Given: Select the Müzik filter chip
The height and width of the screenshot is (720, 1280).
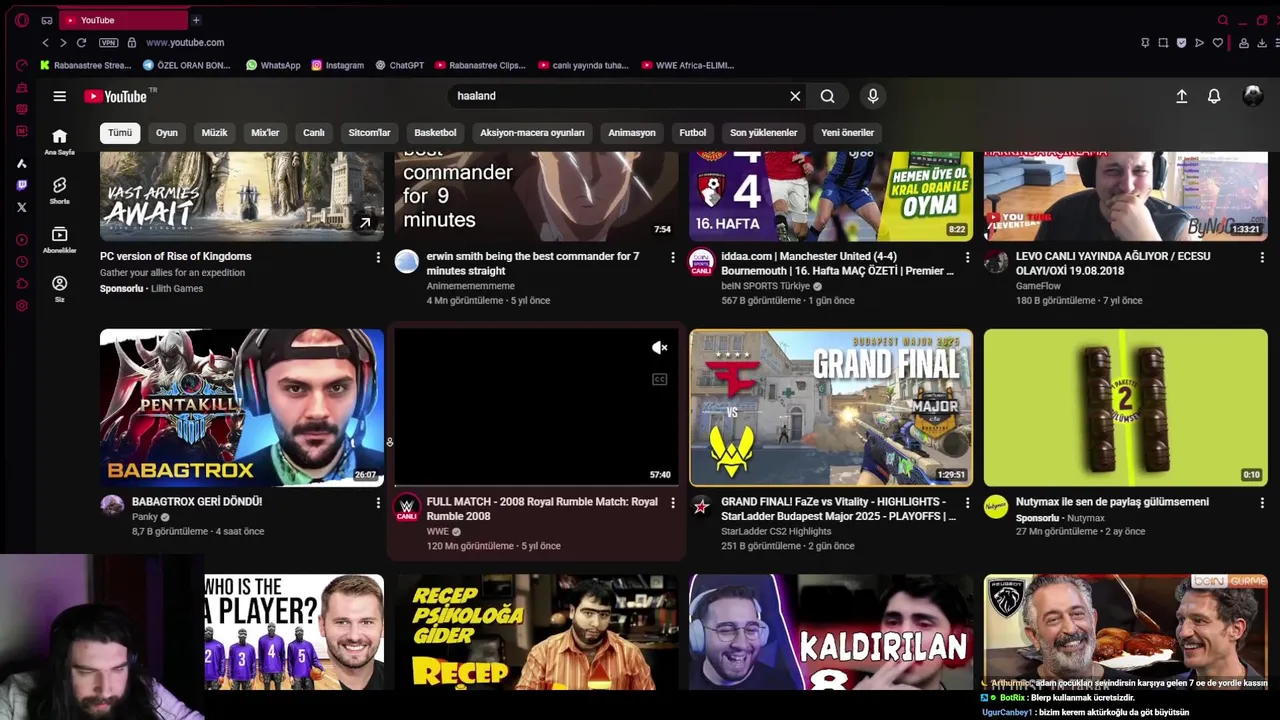Looking at the screenshot, I should click(215, 132).
